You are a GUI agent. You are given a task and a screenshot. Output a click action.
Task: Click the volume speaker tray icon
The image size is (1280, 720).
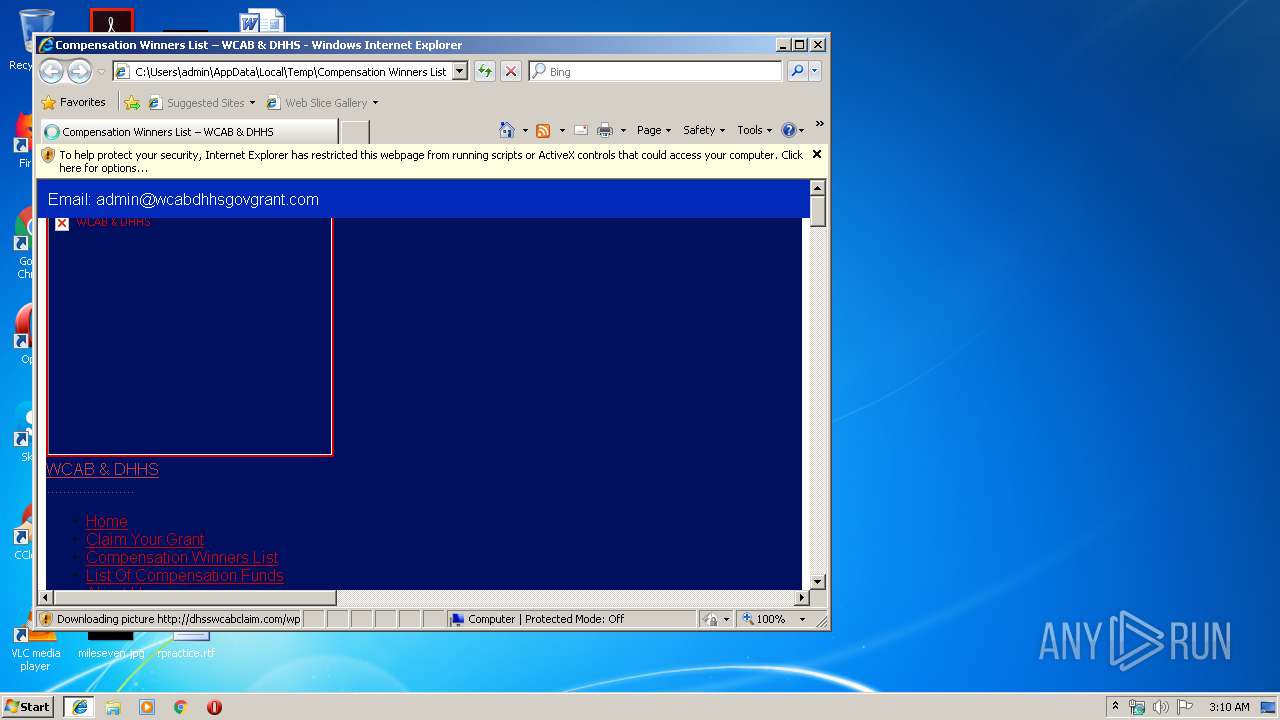[1160, 707]
